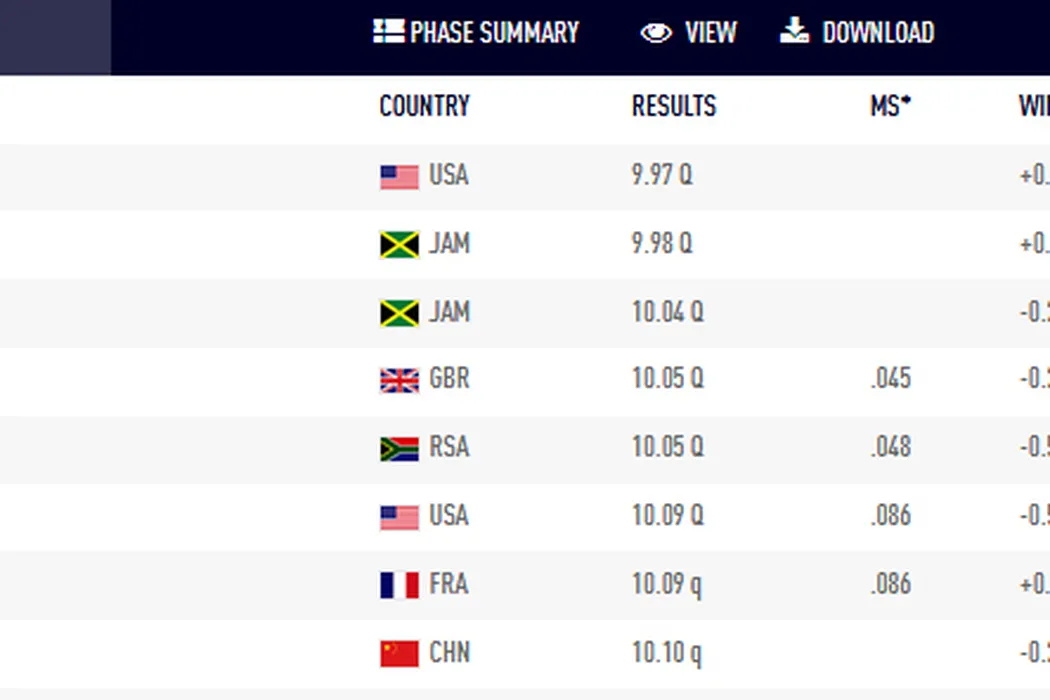Select the 10.10 q result cell

(x=666, y=653)
